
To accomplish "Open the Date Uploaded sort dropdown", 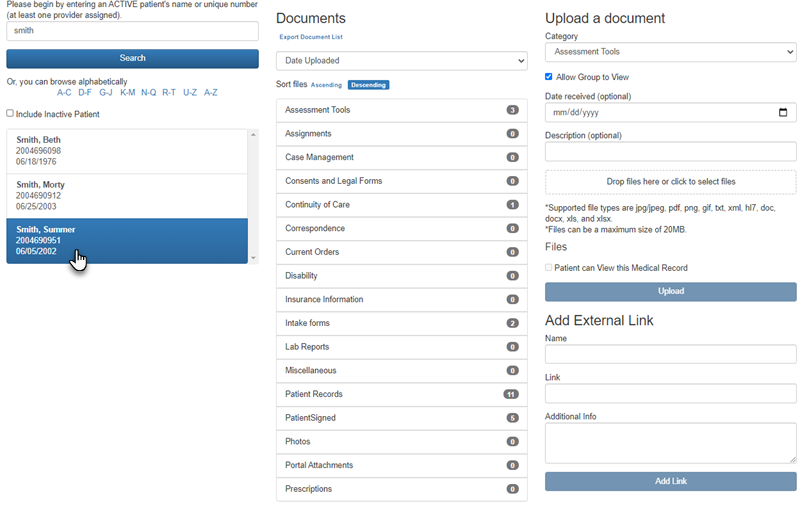I will [401, 62].
